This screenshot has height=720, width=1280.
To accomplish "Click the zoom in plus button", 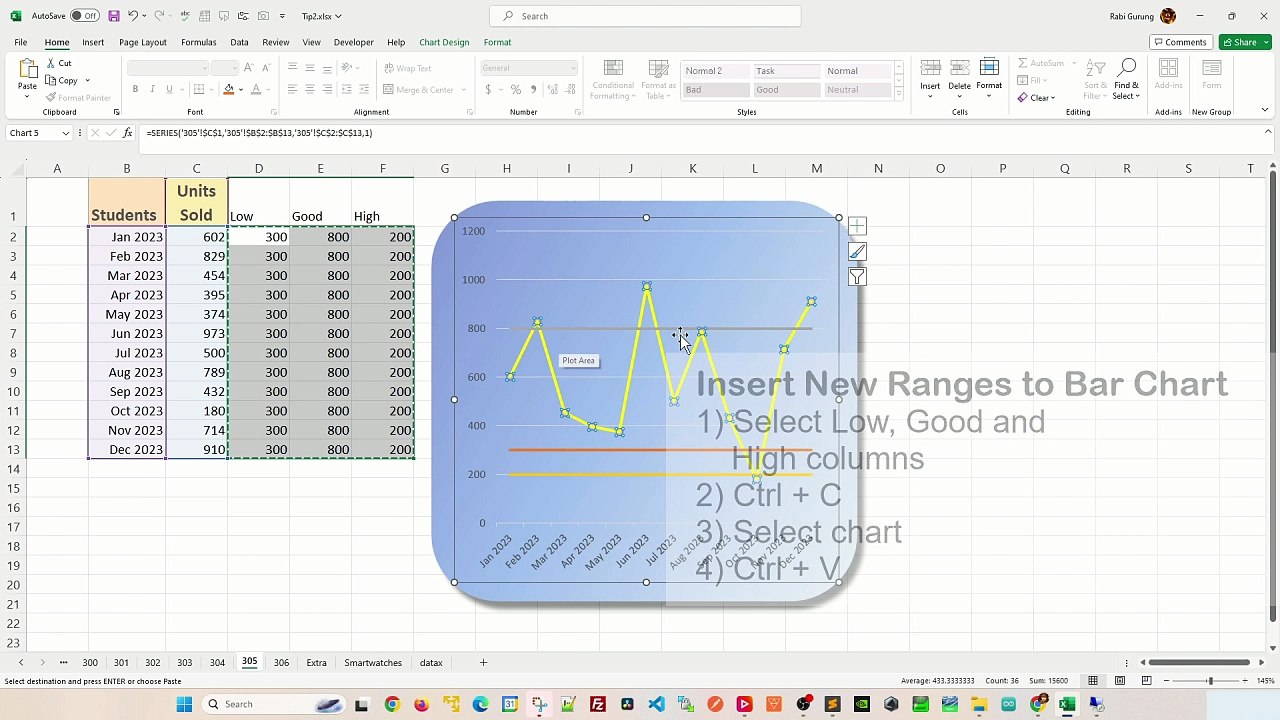I will point(1243,681).
